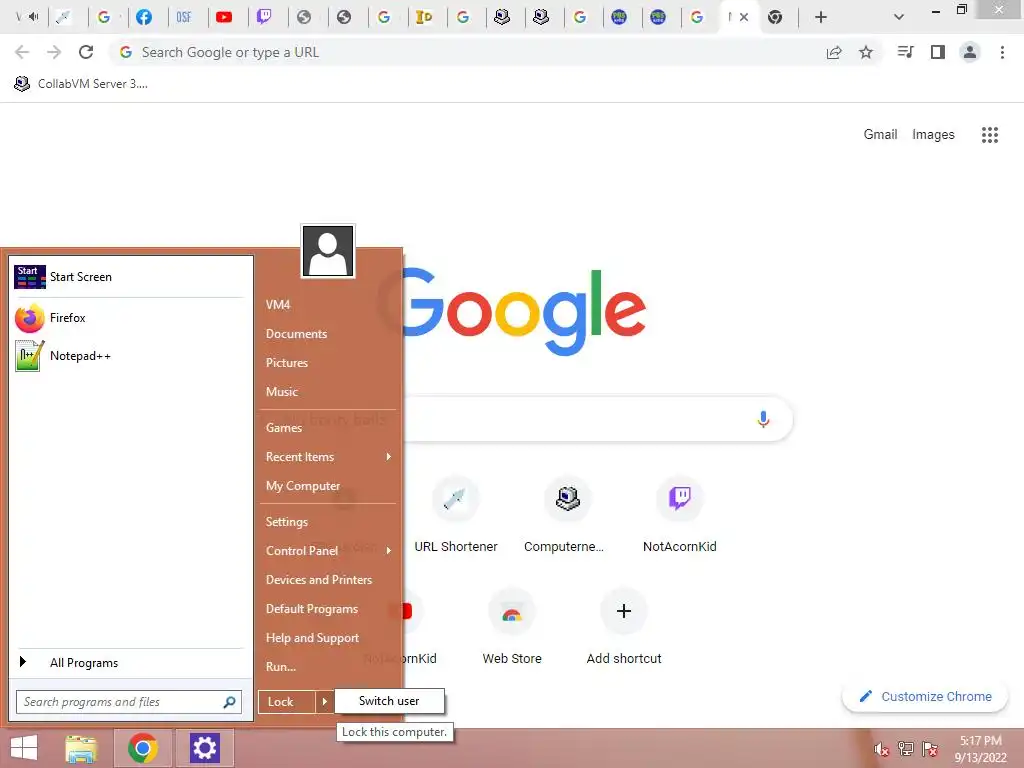Image resolution: width=1024 pixels, height=768 pixels.
Task: Open CollabVM Server bookmark
Action: click(x=81, y=84)
